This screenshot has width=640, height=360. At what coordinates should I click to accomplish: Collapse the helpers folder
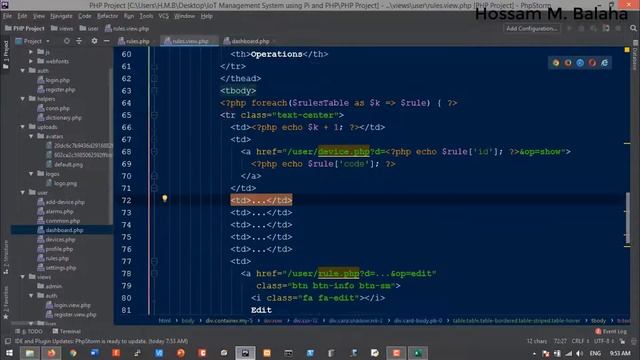pyautogui.click(x=23, y=99)
